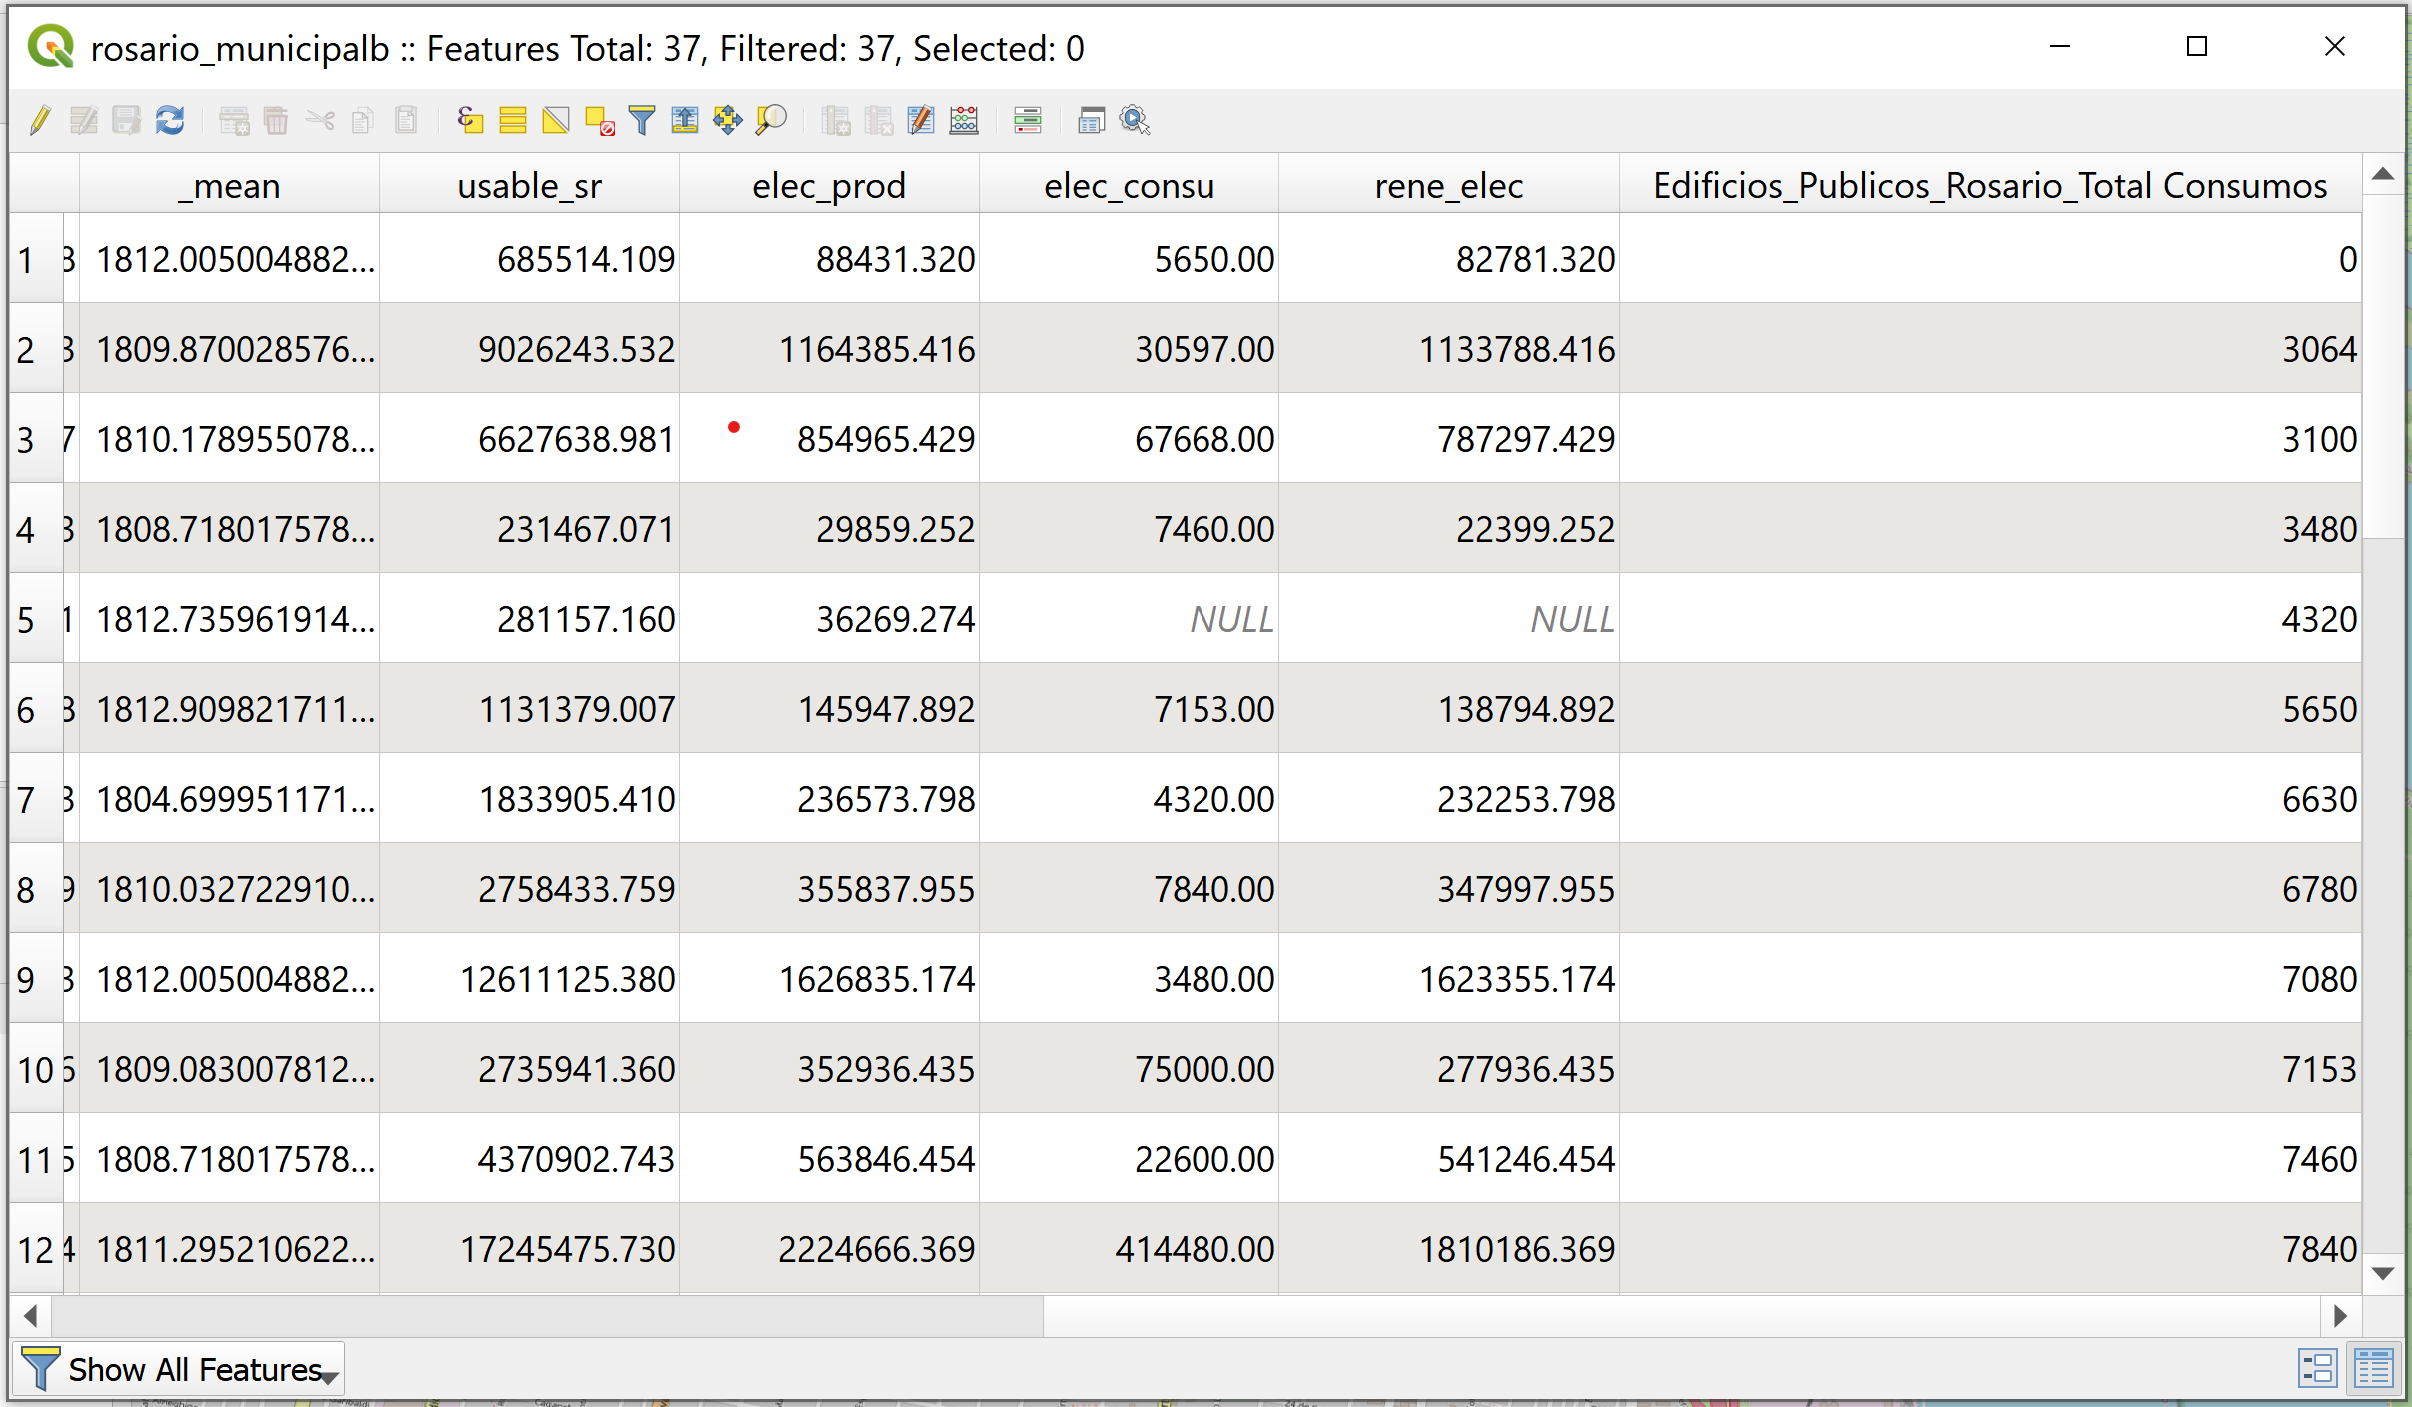Open Conditional Formatting panel icon
2412x1407 pixels.
[x=1028, y=121]
